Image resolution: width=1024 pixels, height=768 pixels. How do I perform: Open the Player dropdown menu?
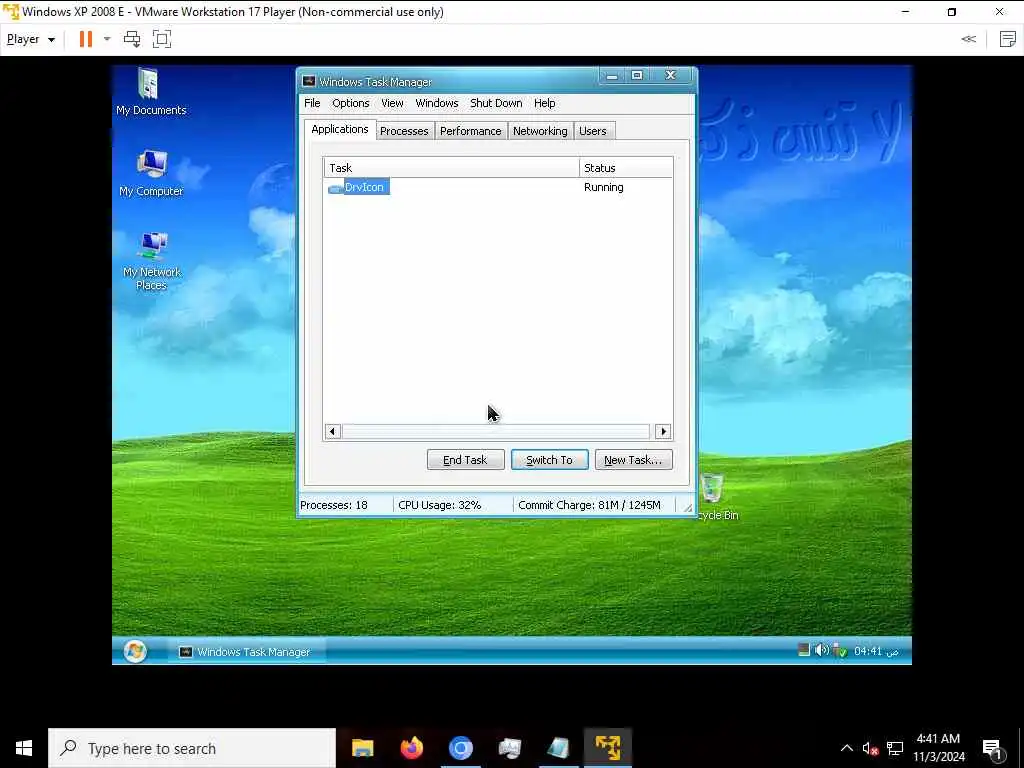pos(31,39)
